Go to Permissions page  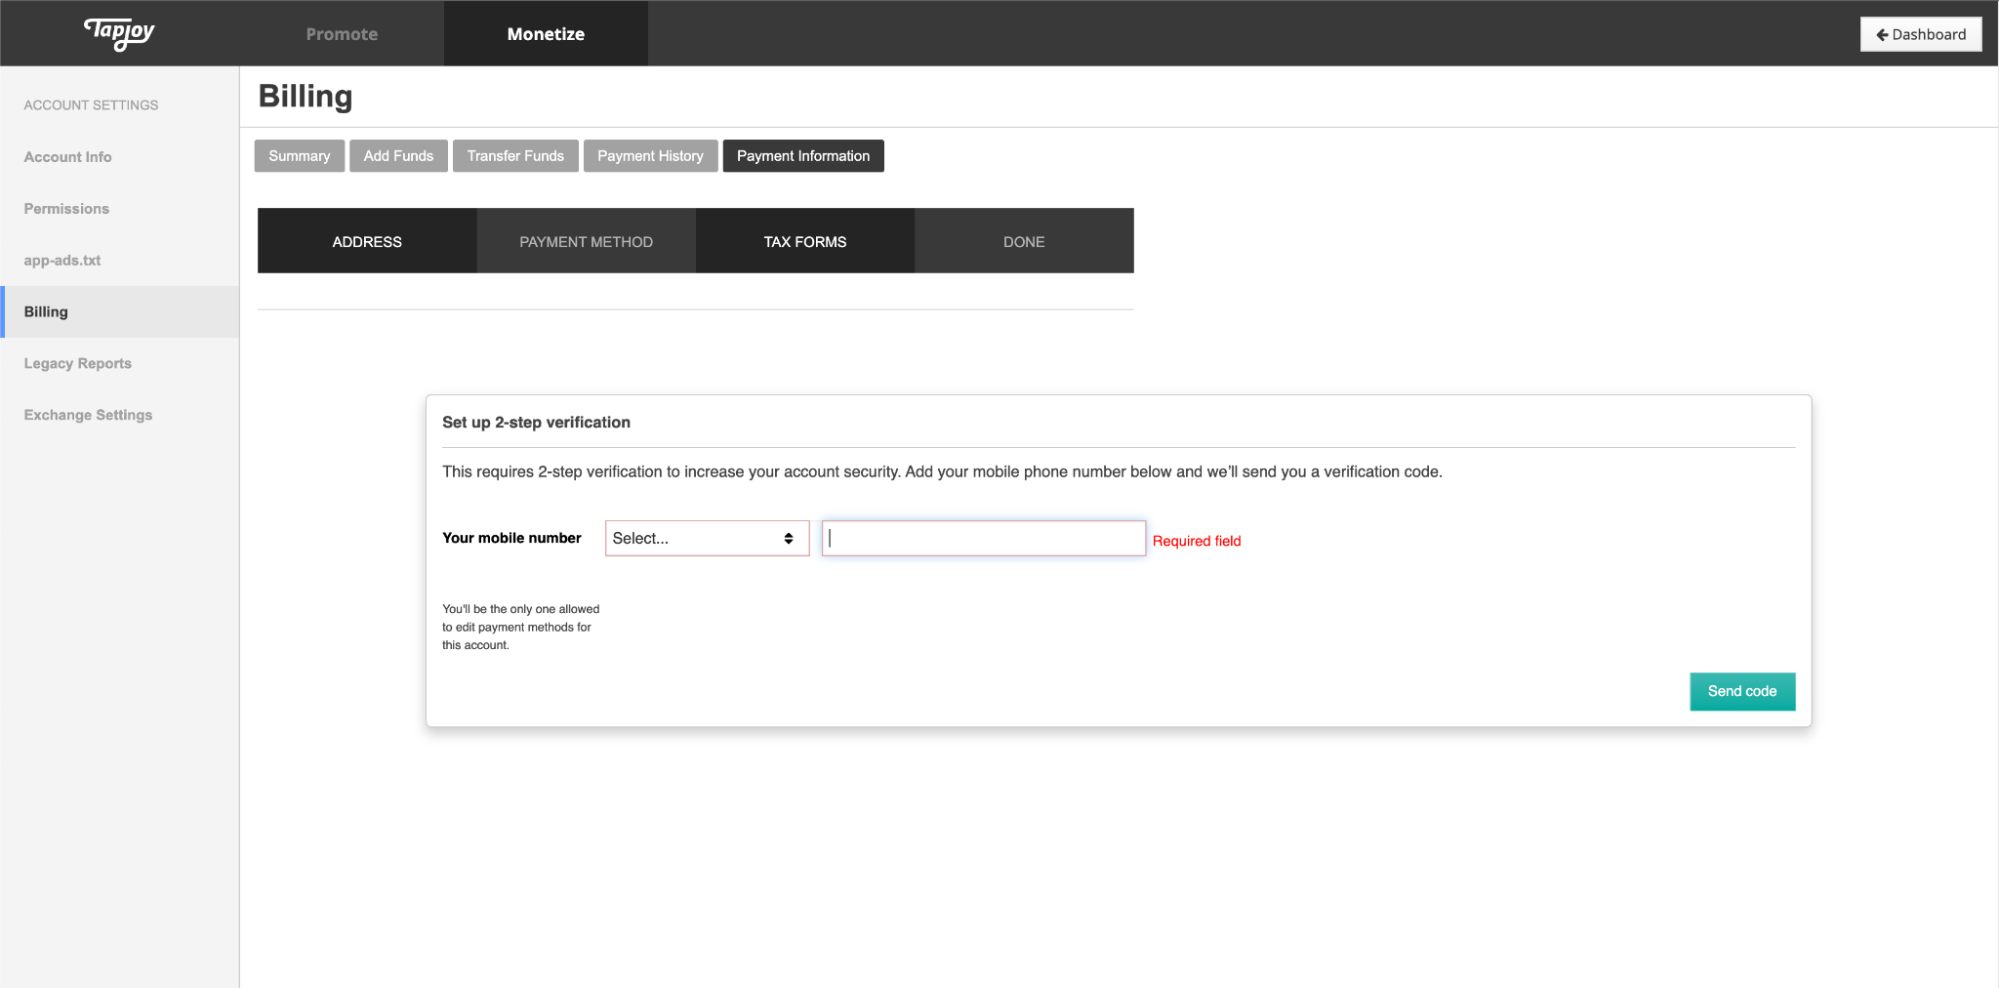click(x=67, y=209)
